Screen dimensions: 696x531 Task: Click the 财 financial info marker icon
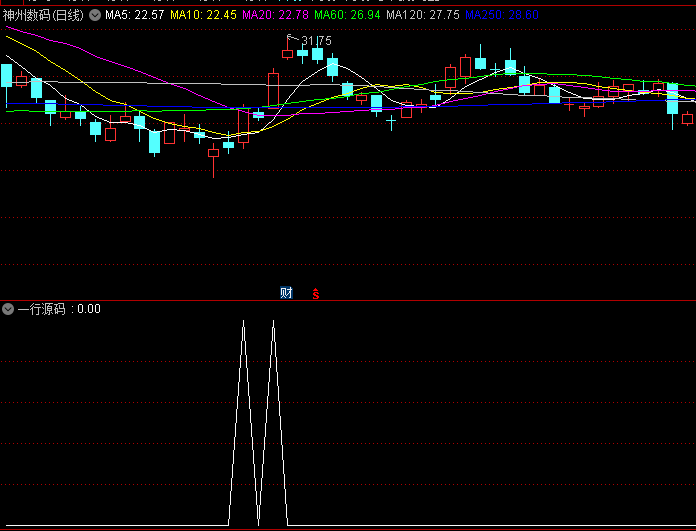coord(286,293)
